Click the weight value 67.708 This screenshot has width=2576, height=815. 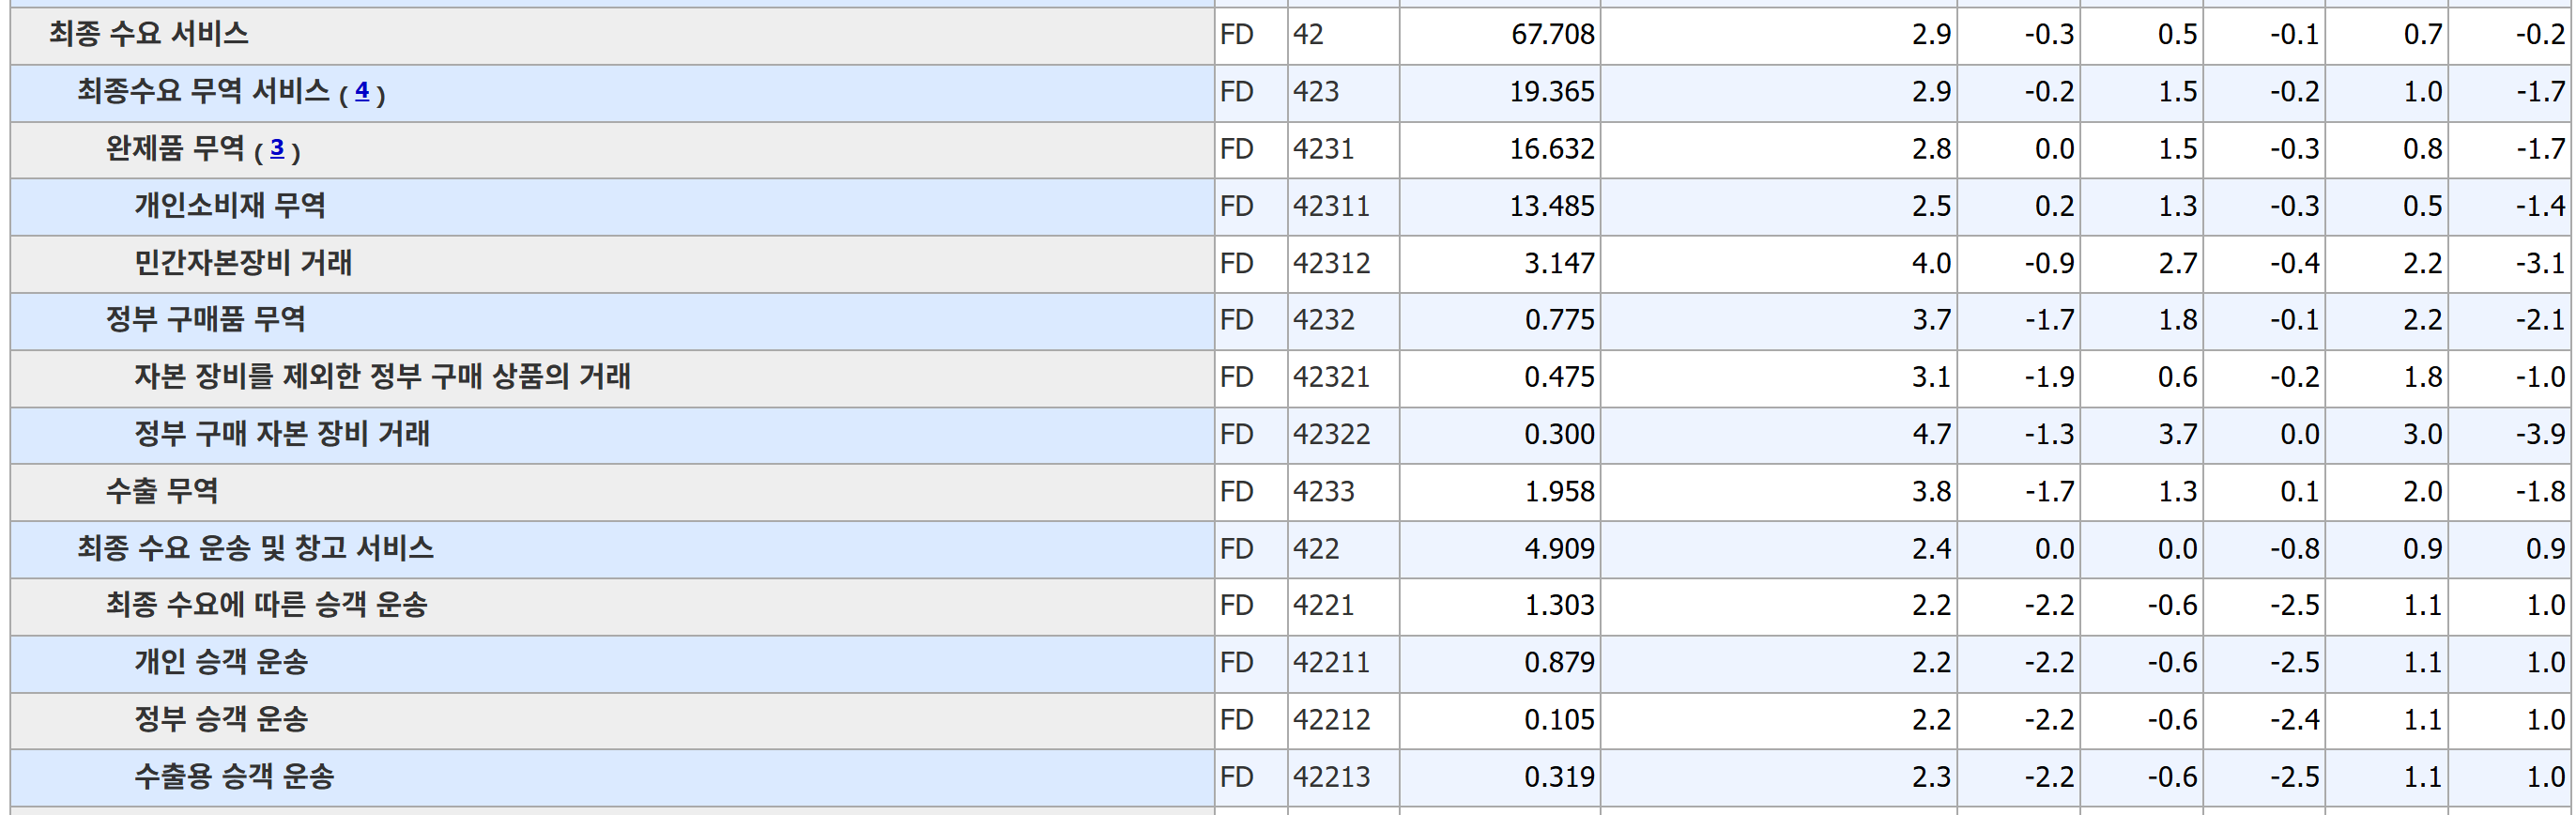tap(1552, 35)
